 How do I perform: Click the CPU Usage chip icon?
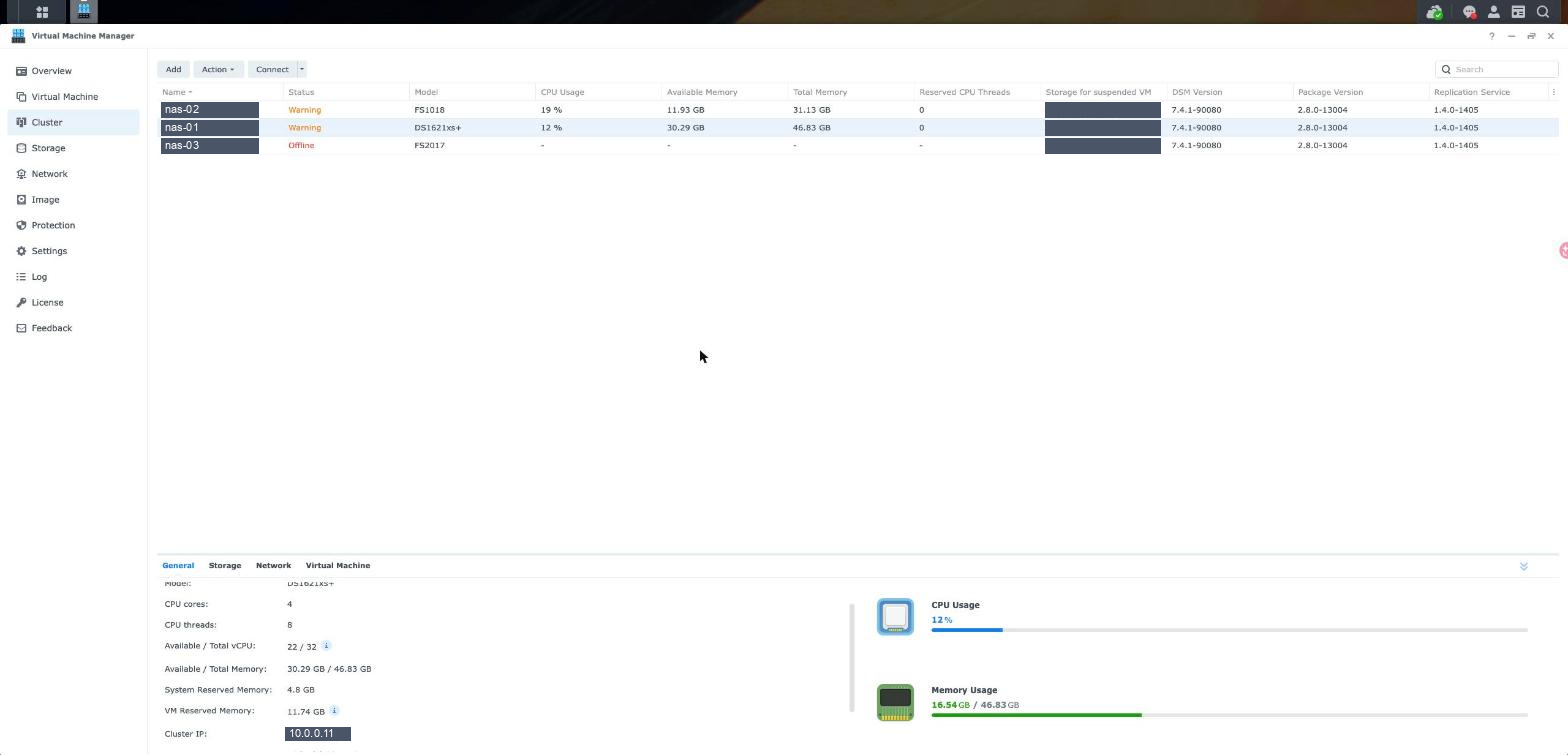895,617
